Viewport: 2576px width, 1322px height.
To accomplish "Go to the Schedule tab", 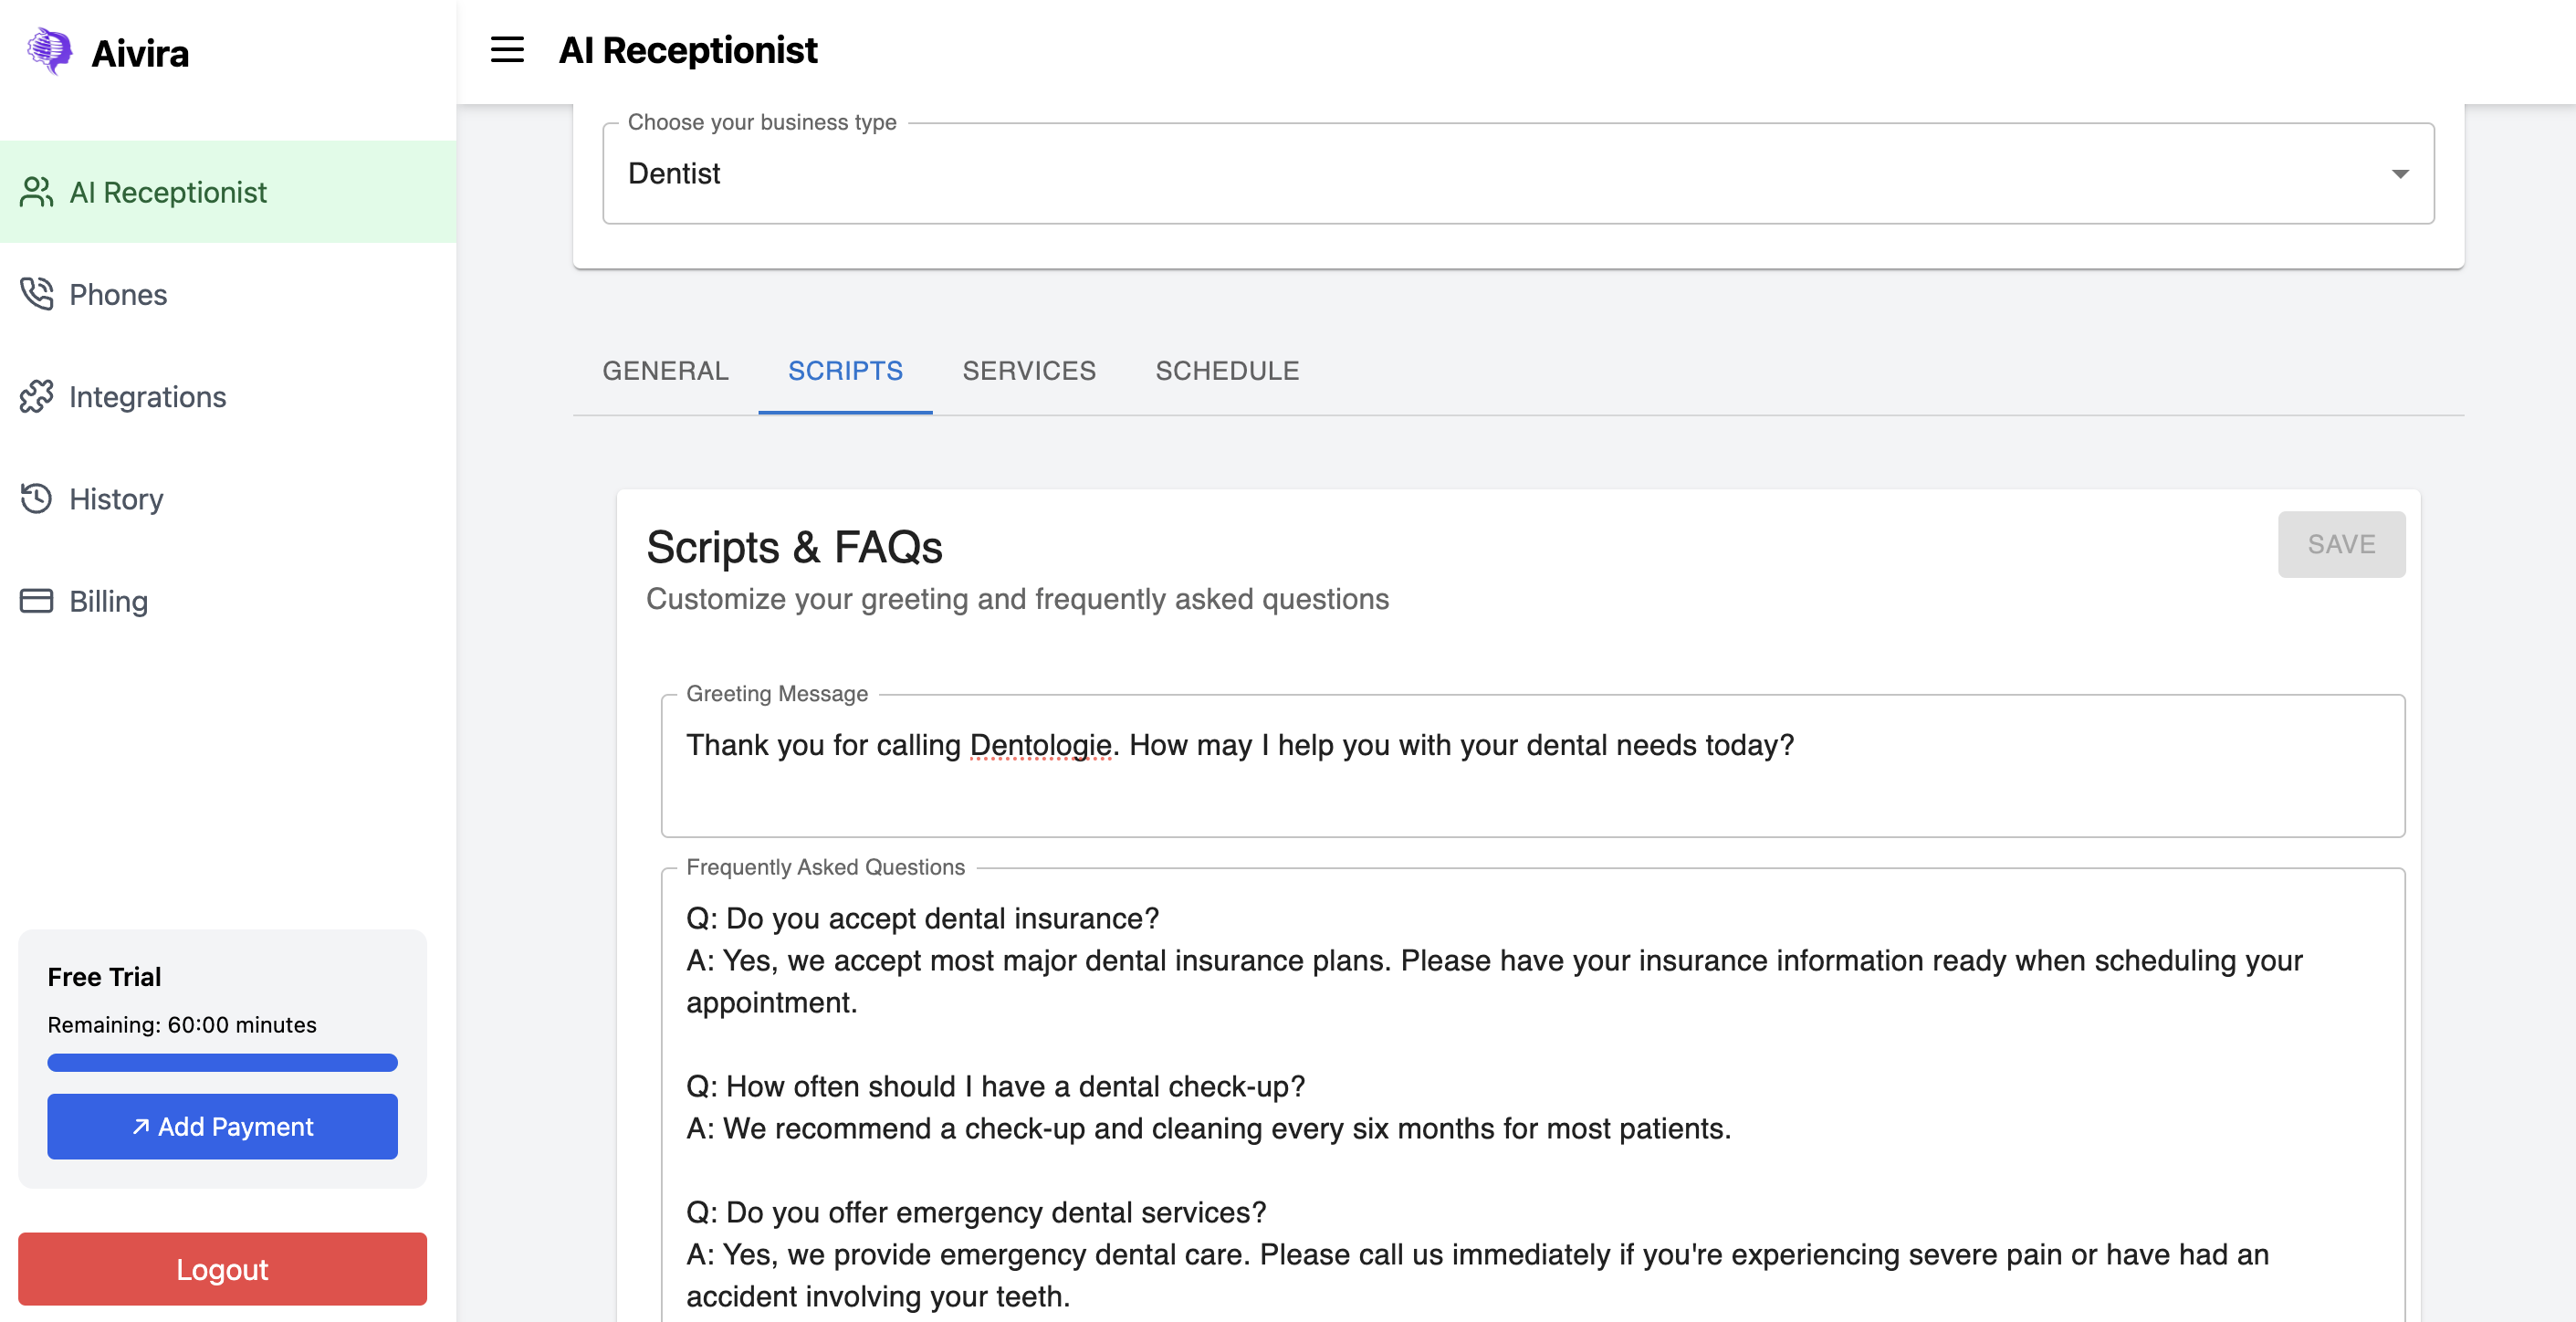I will coord(1227,371).
